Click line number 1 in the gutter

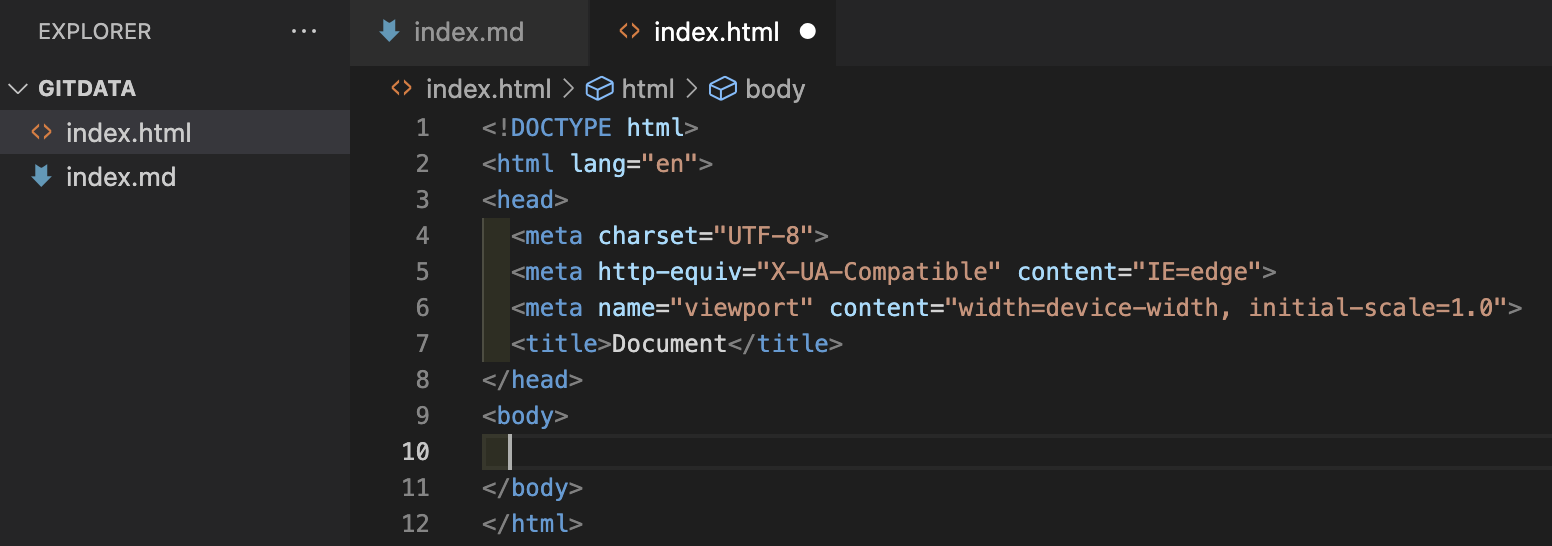click(422, 128)
